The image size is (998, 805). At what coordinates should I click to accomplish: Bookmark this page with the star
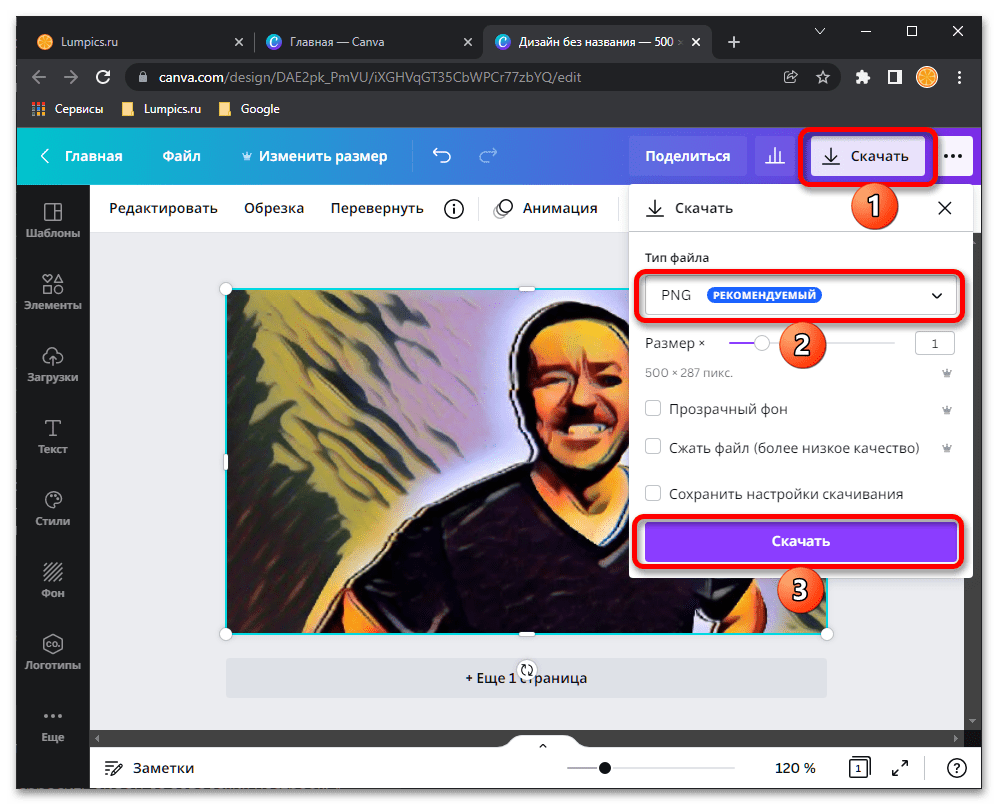[x=823, y=77]
